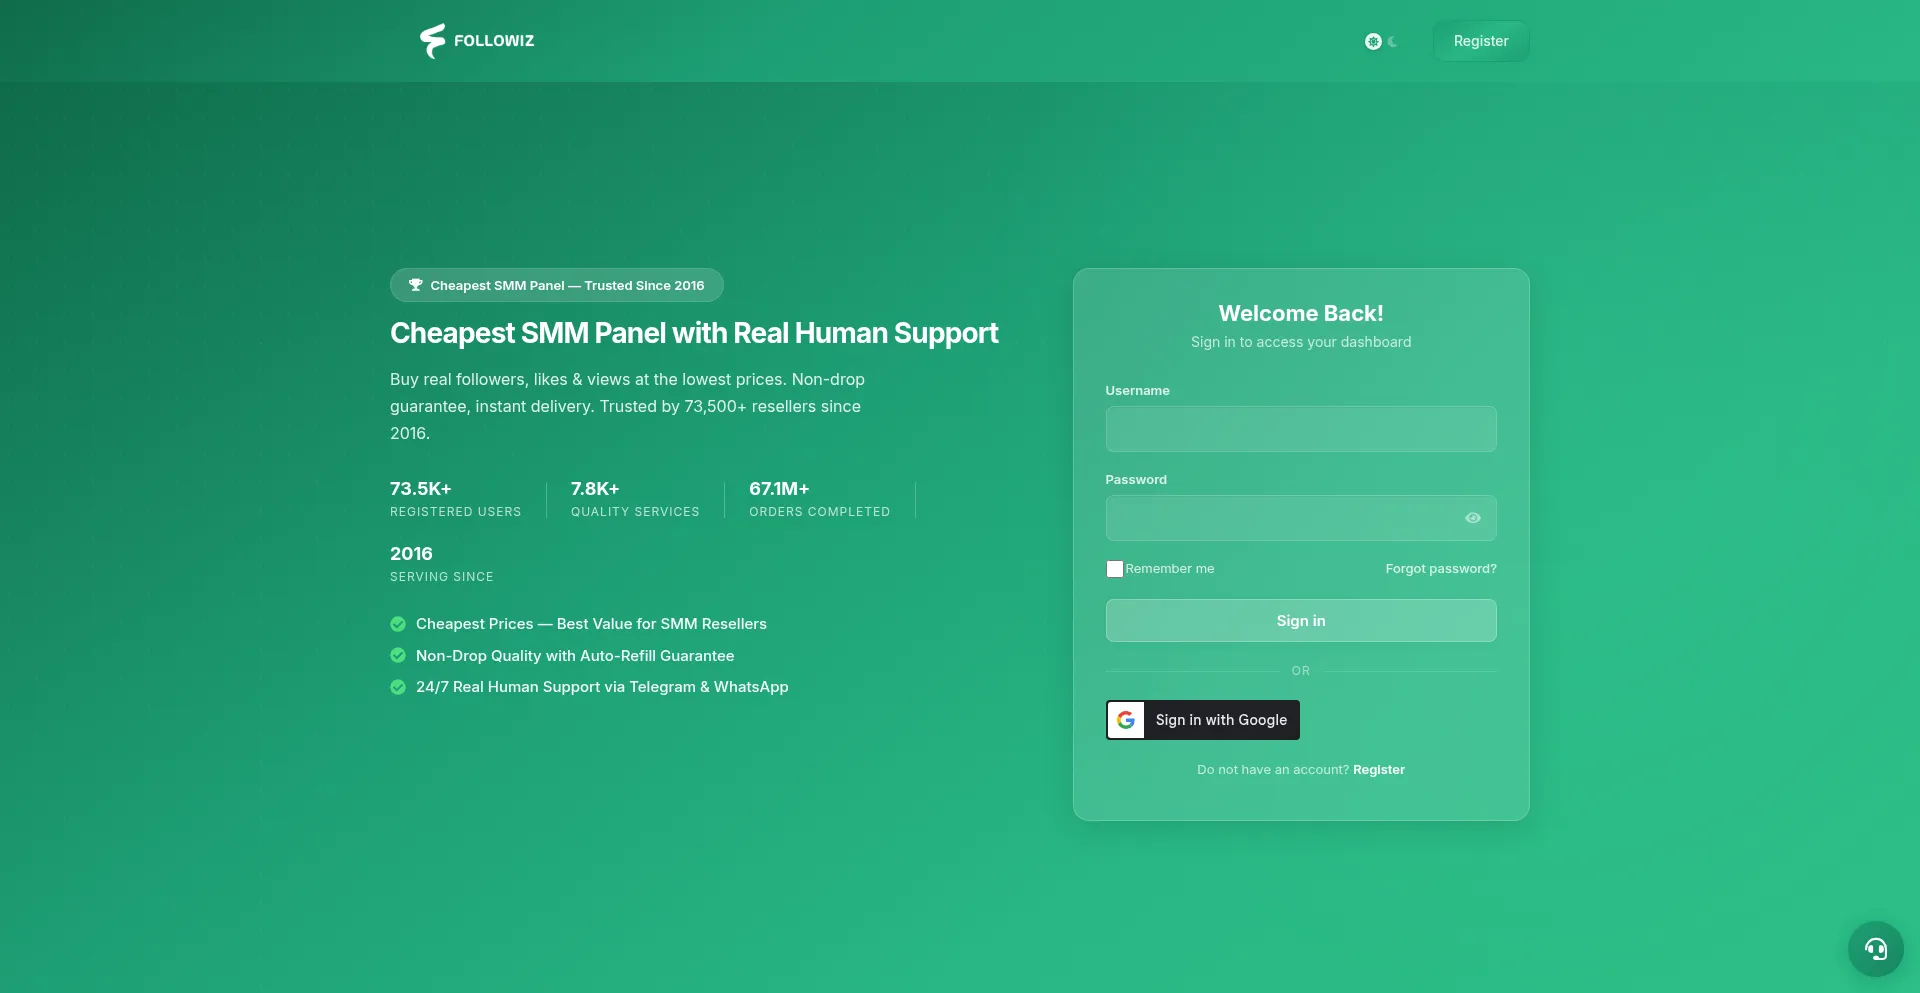Click the "SERVING SINCE" label
The height and width of the screenshot is (993, 1920).
(x=442, y=577)
